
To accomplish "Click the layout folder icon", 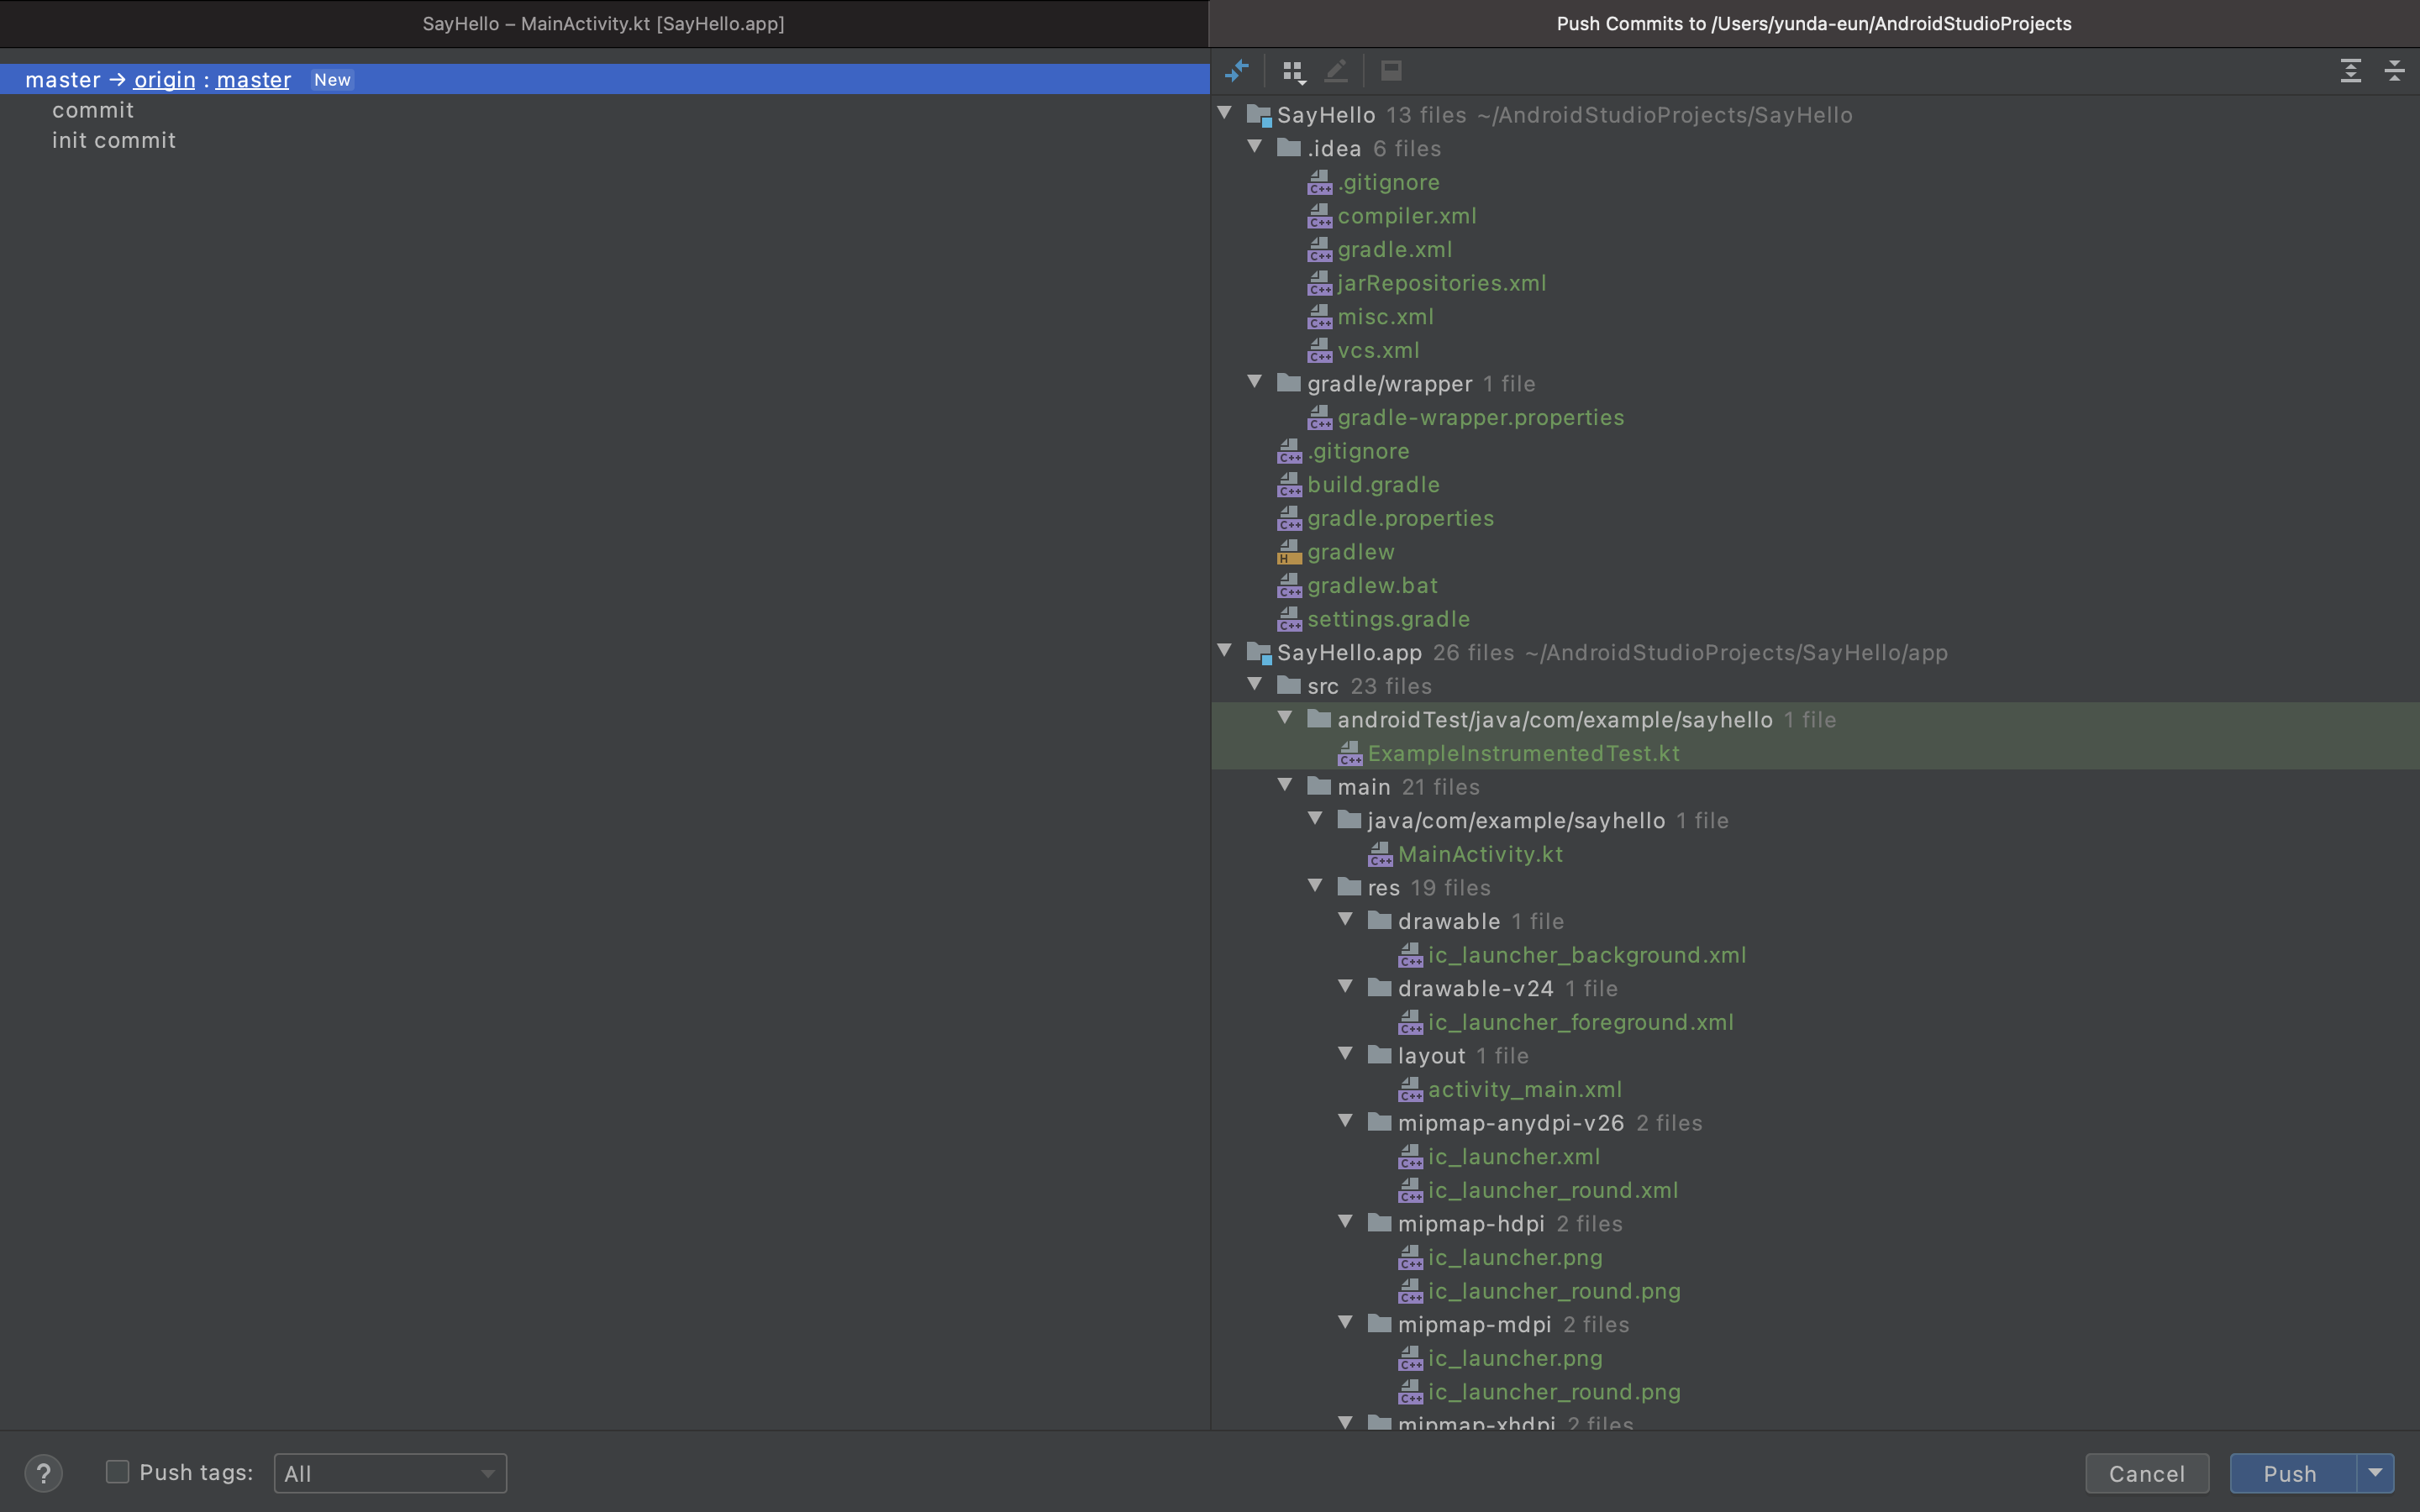I will coord(1380,1054).
